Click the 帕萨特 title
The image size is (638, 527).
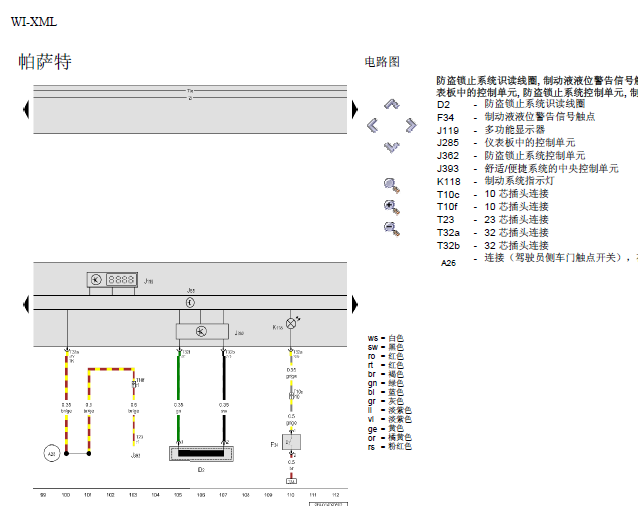tap(45, 62)
